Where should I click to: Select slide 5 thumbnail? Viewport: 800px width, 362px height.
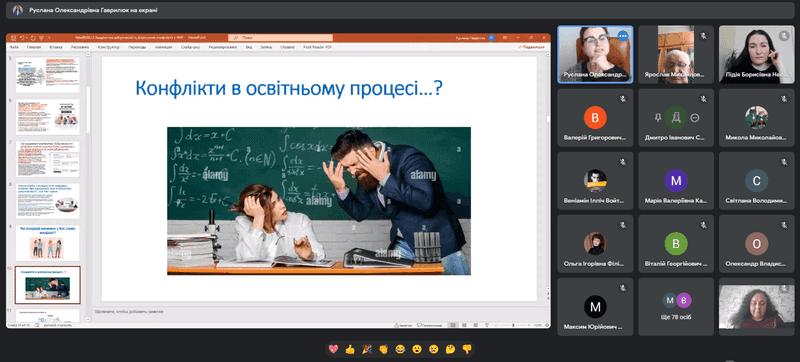(47, 74)
